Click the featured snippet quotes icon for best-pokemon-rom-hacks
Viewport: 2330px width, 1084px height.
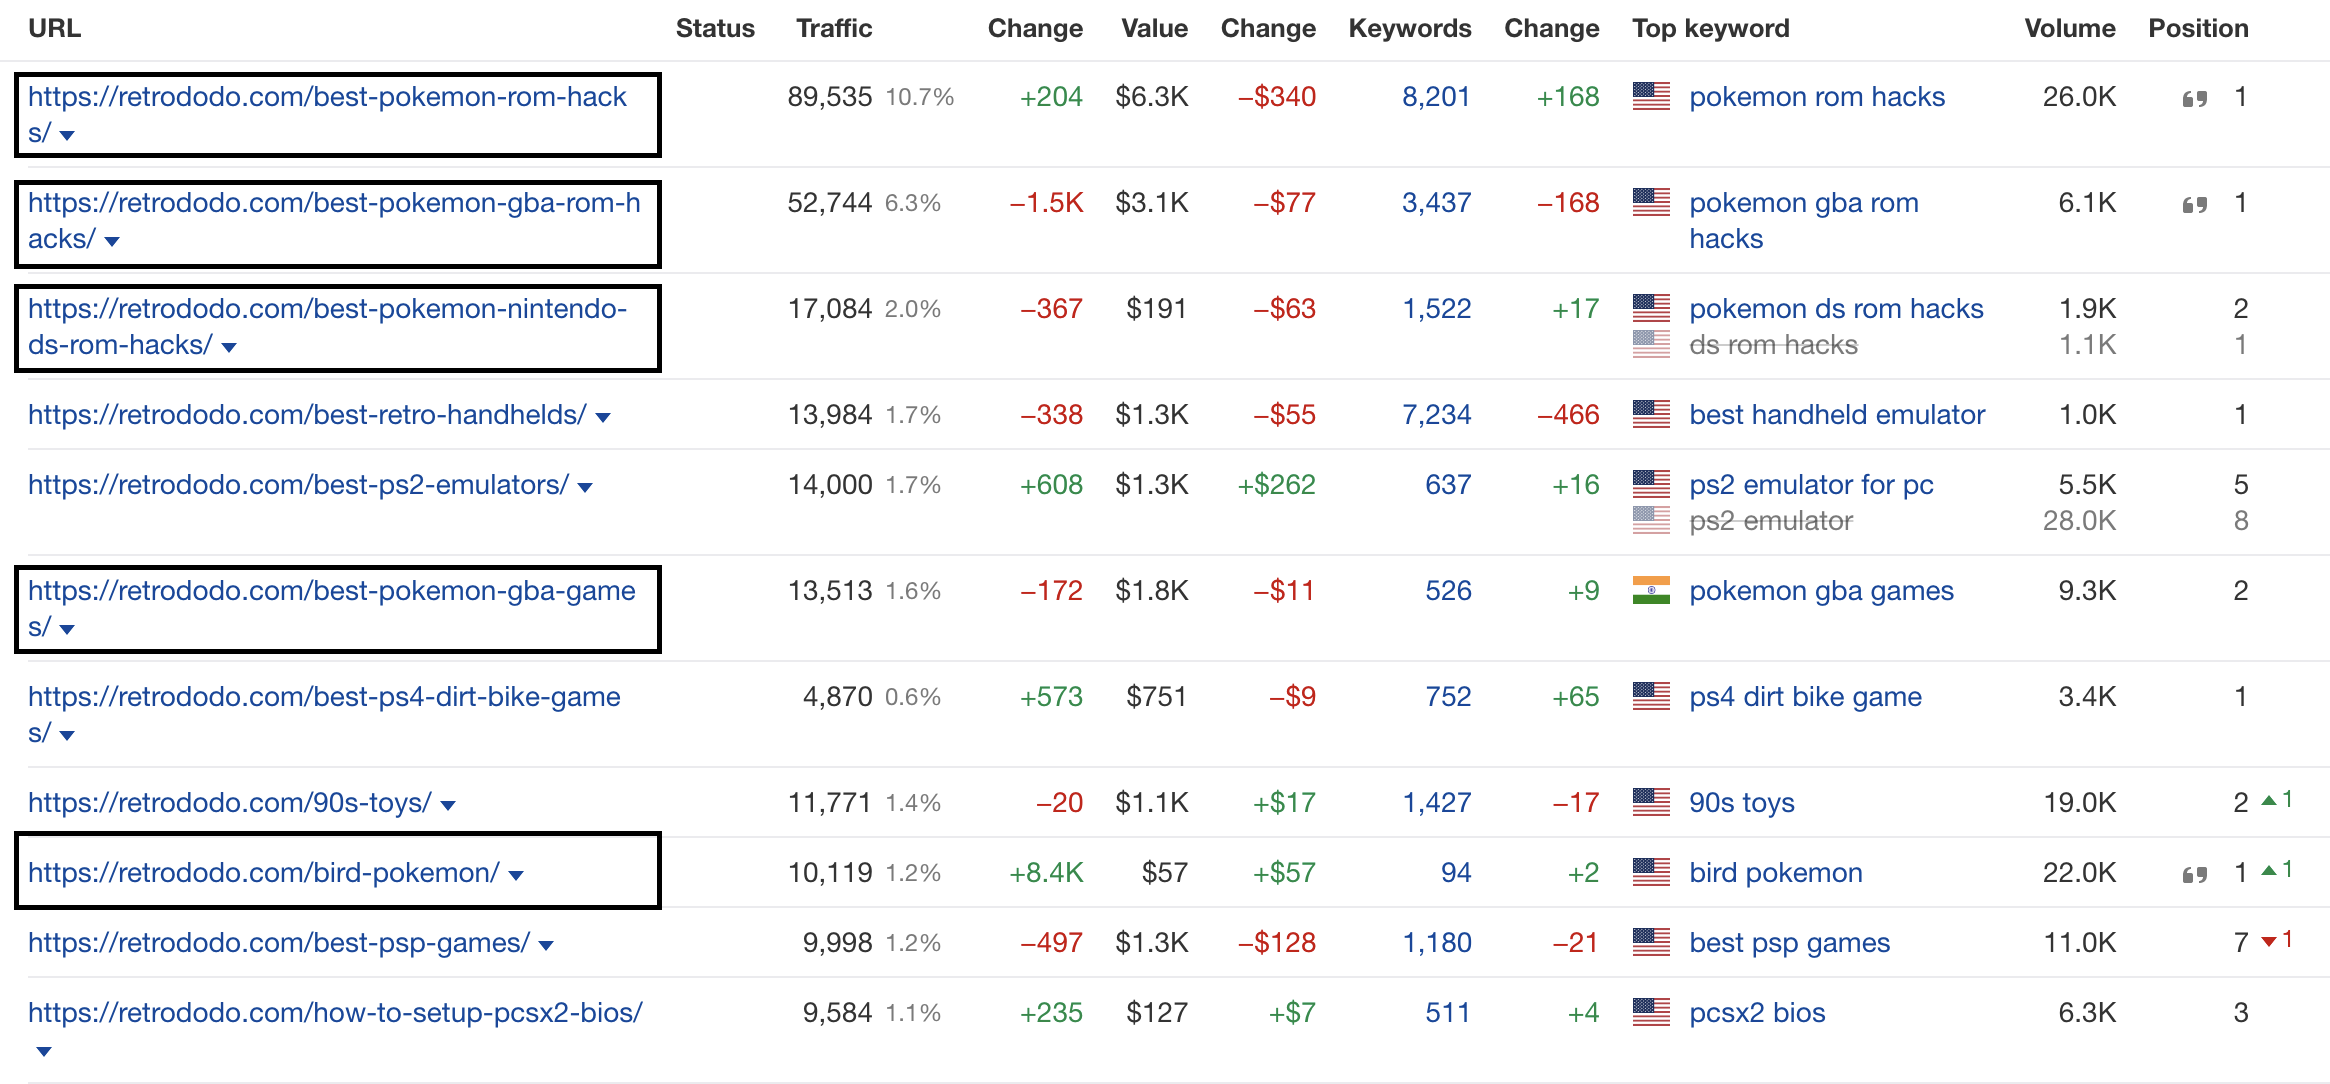[x=2196, y=99]
